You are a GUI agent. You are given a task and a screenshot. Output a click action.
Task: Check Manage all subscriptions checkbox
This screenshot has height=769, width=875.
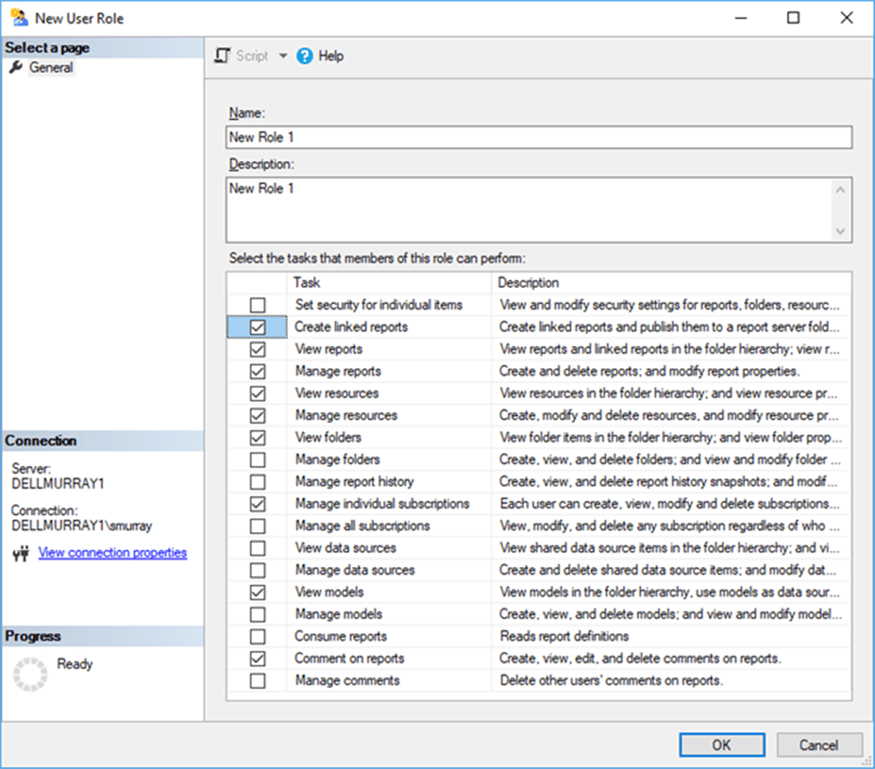(257, 526)
